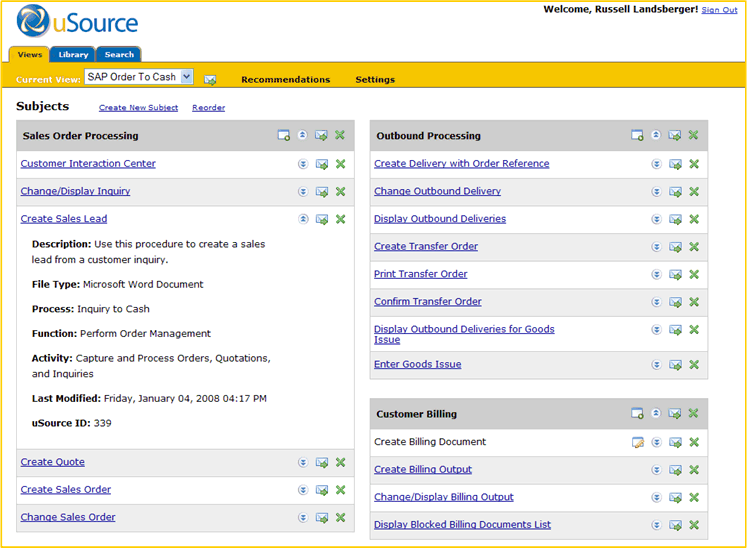This screenshot has width=747, height=548.
Task: Click the Sign Out link
Action: coord(719,10)
